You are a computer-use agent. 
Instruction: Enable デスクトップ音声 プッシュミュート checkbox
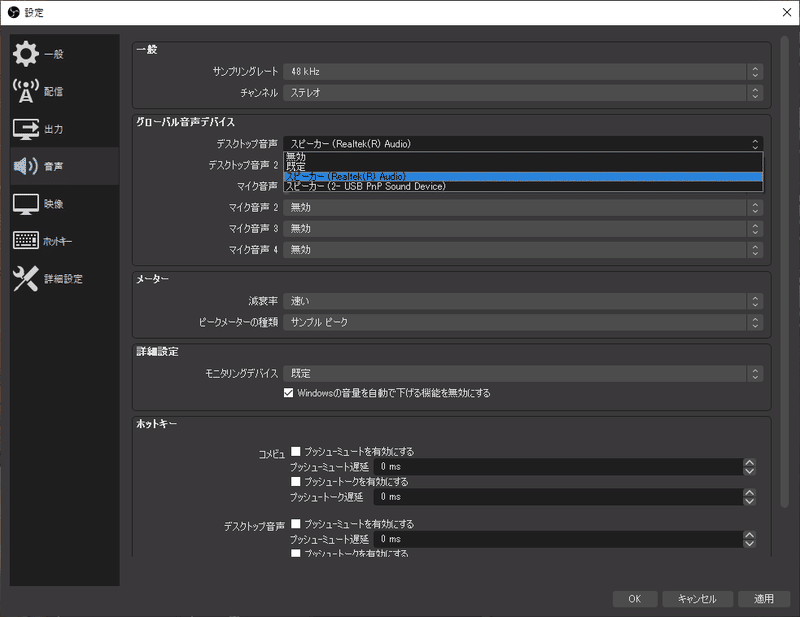[x=295, y=524]
